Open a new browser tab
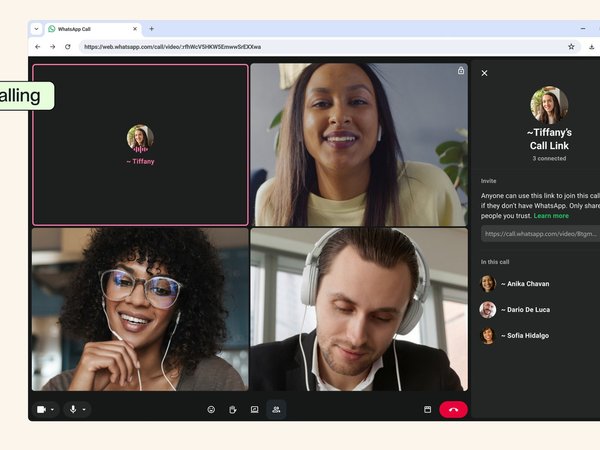600x450 pixels. click(x=152, y=29)
